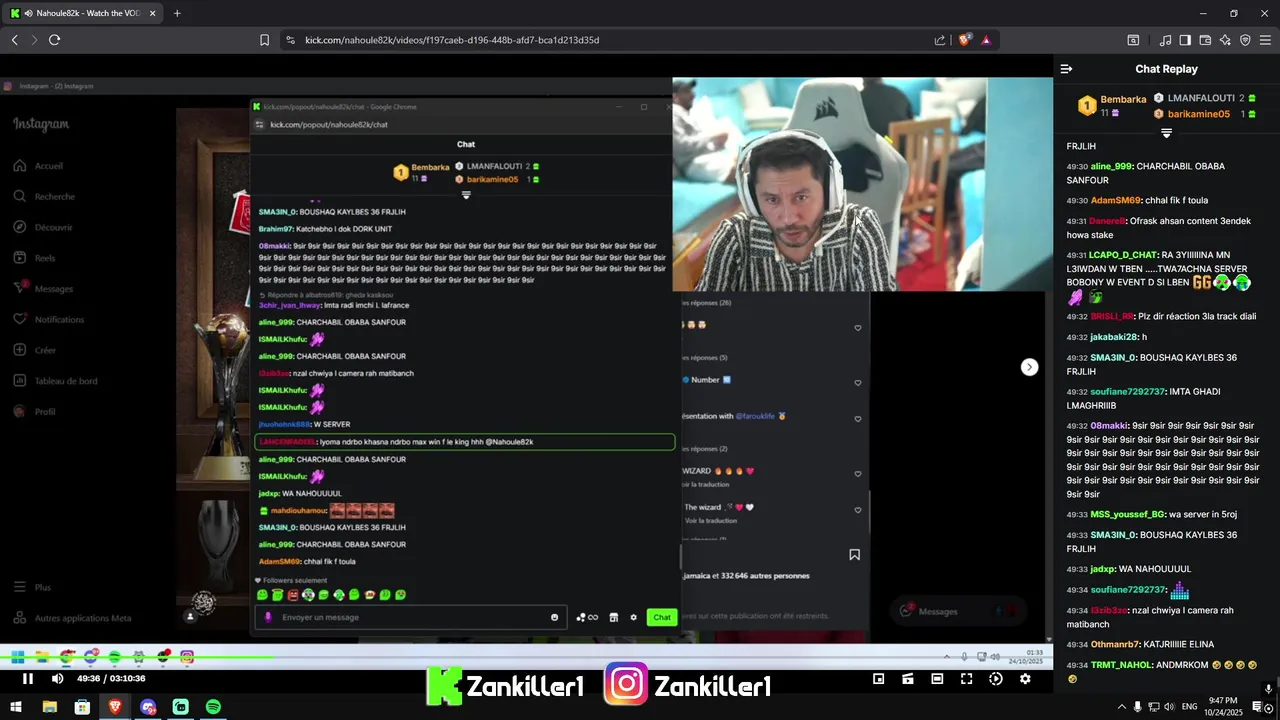Click Découvrir in Instagram sidebar
The image size is (1280, 720).
click(x=54, y=227)
